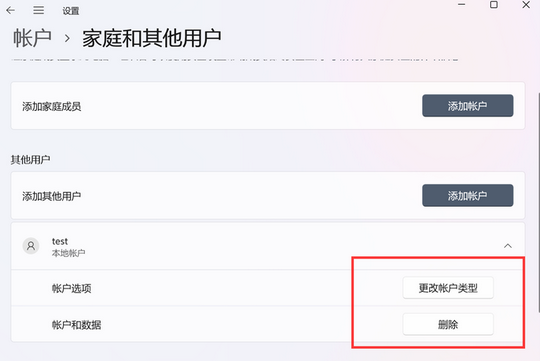Click the back arrow icon

coord(10,10)
